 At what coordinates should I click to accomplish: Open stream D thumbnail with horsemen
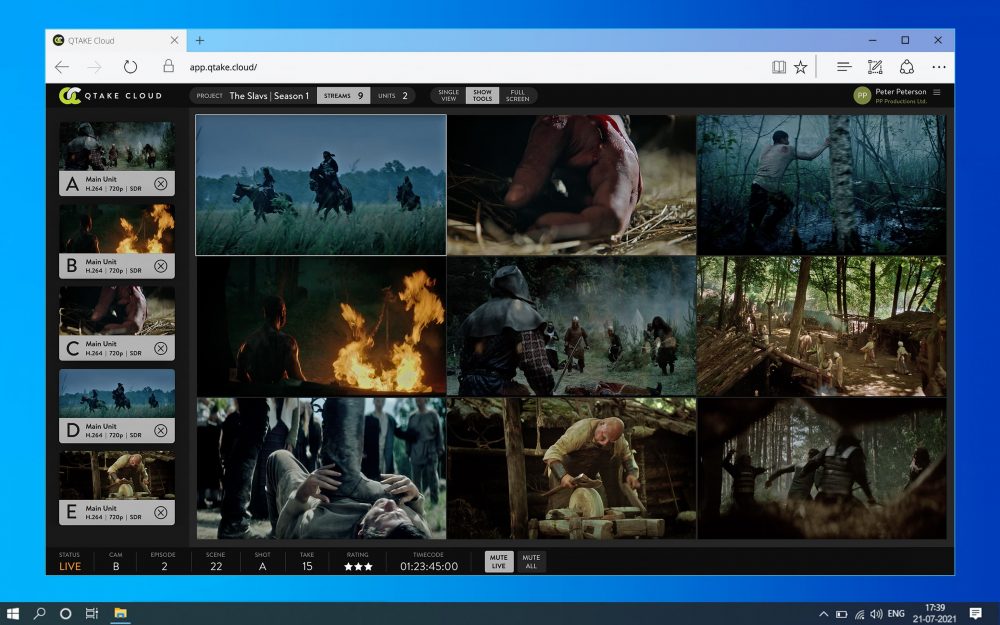coord(117,393)
